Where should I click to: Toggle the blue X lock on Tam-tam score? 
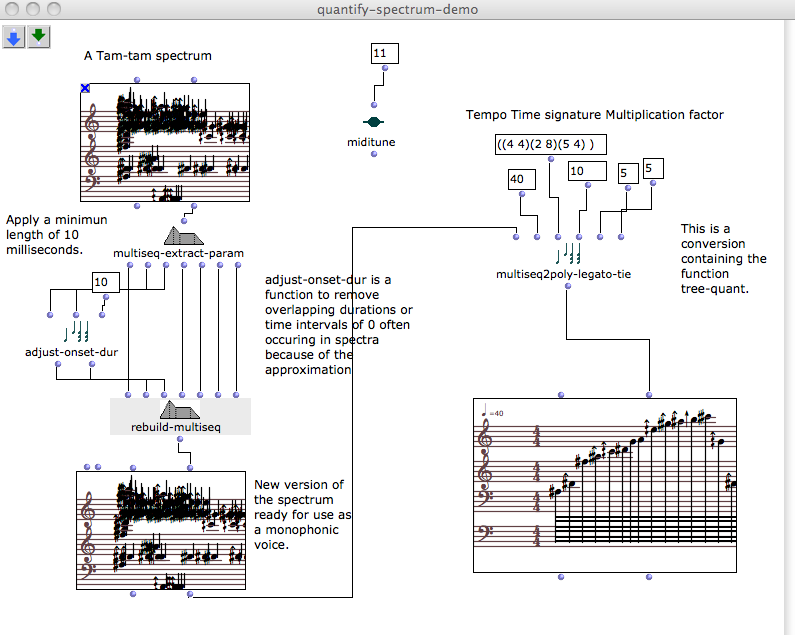(x=85, y=89)
